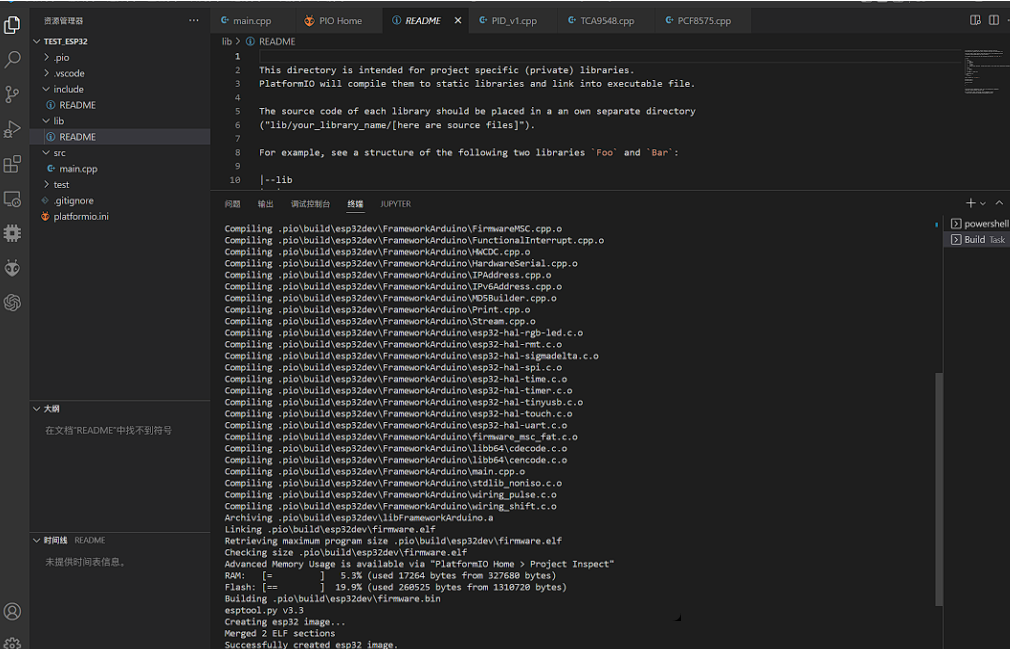Viewport: 1010px width, 649px height.
Task: Click the PlatformIO alien head icon
Action: click(13, 267)
